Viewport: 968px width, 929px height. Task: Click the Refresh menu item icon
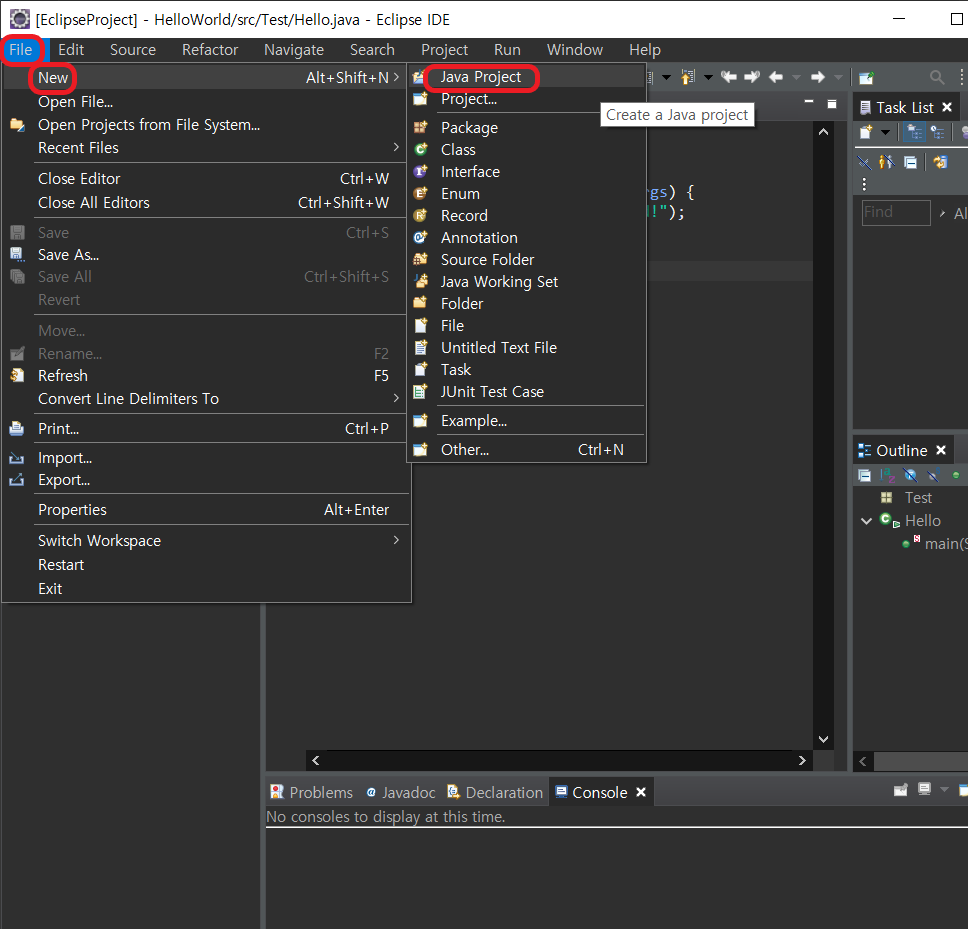pos(17,375)
